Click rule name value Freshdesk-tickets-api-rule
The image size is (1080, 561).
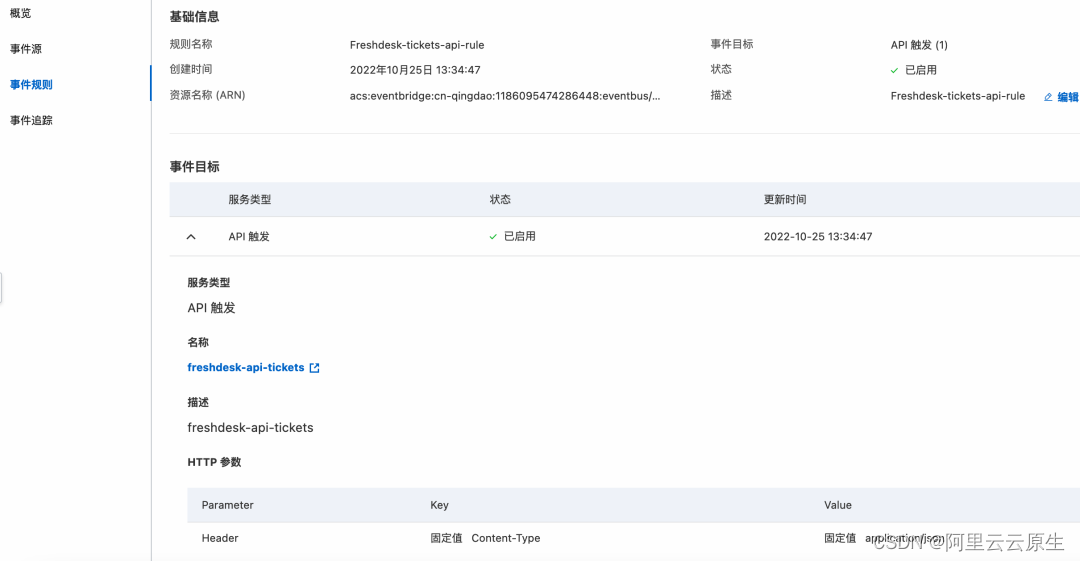pyautogui.click(x=417, y=45)
